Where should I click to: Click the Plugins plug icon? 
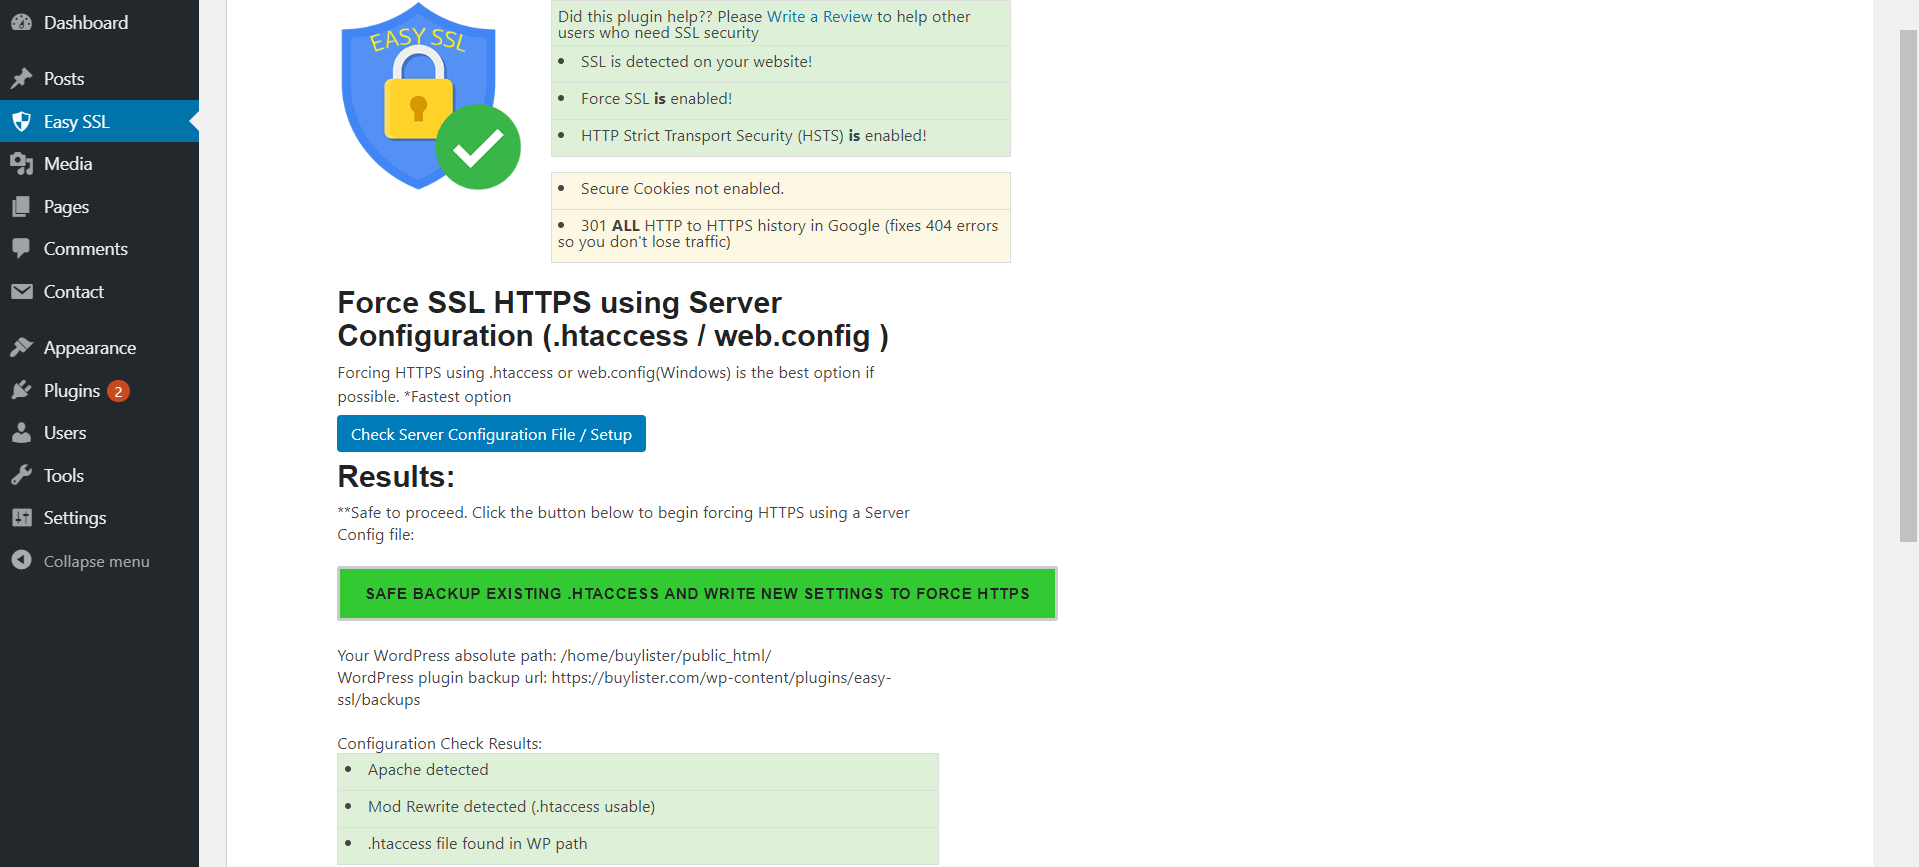[22, 390]
